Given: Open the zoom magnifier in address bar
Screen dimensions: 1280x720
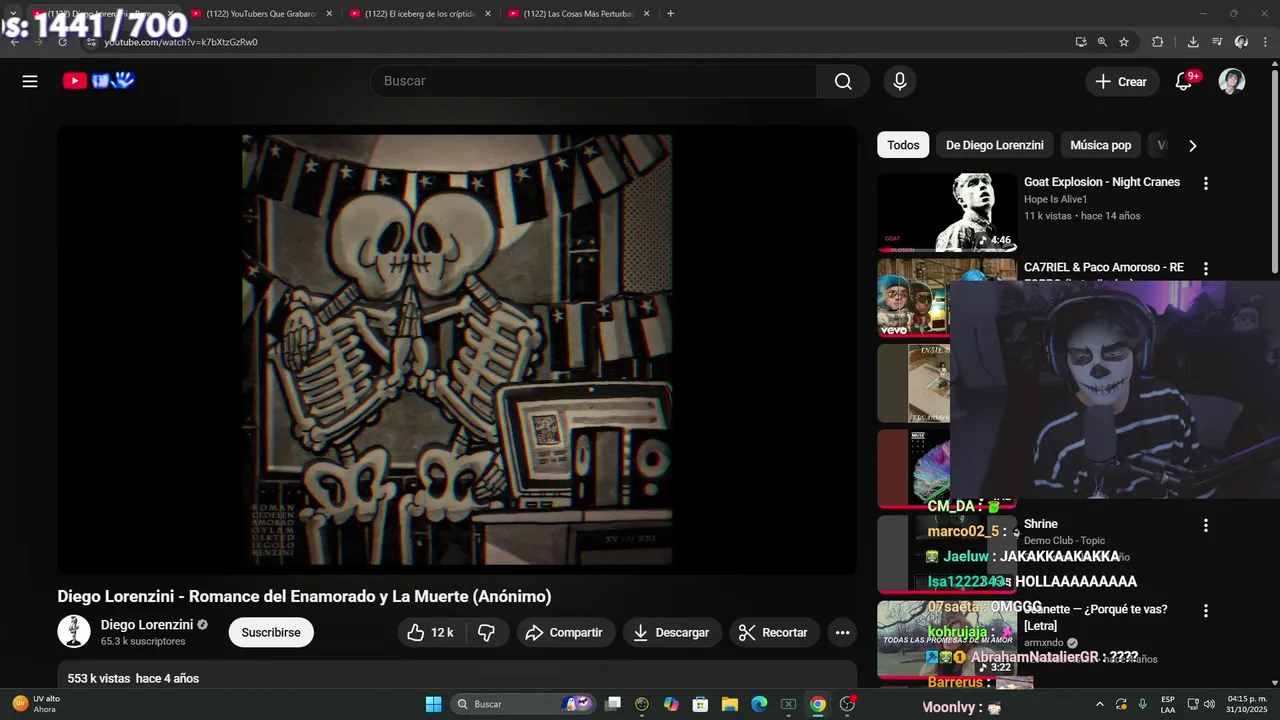Looking at the screenshot, I should tap(1102, 42).
